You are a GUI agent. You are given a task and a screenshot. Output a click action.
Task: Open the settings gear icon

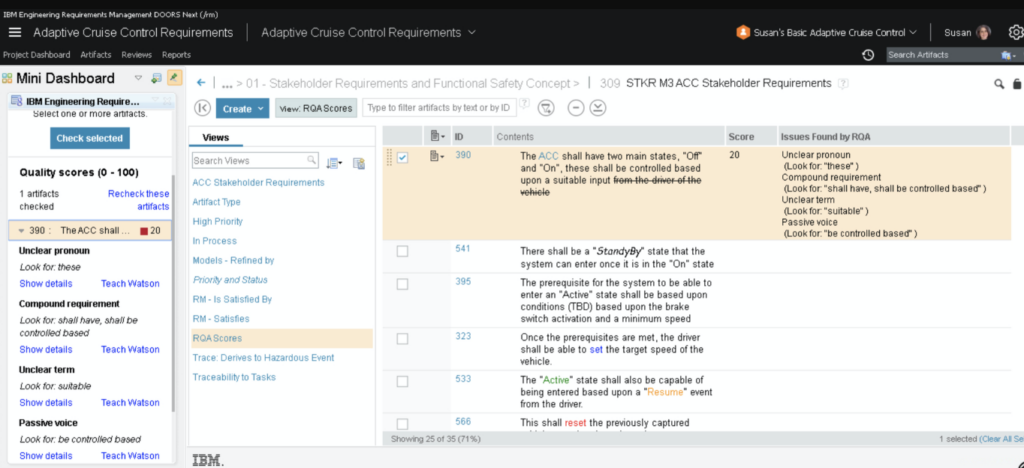(1016, 32)
